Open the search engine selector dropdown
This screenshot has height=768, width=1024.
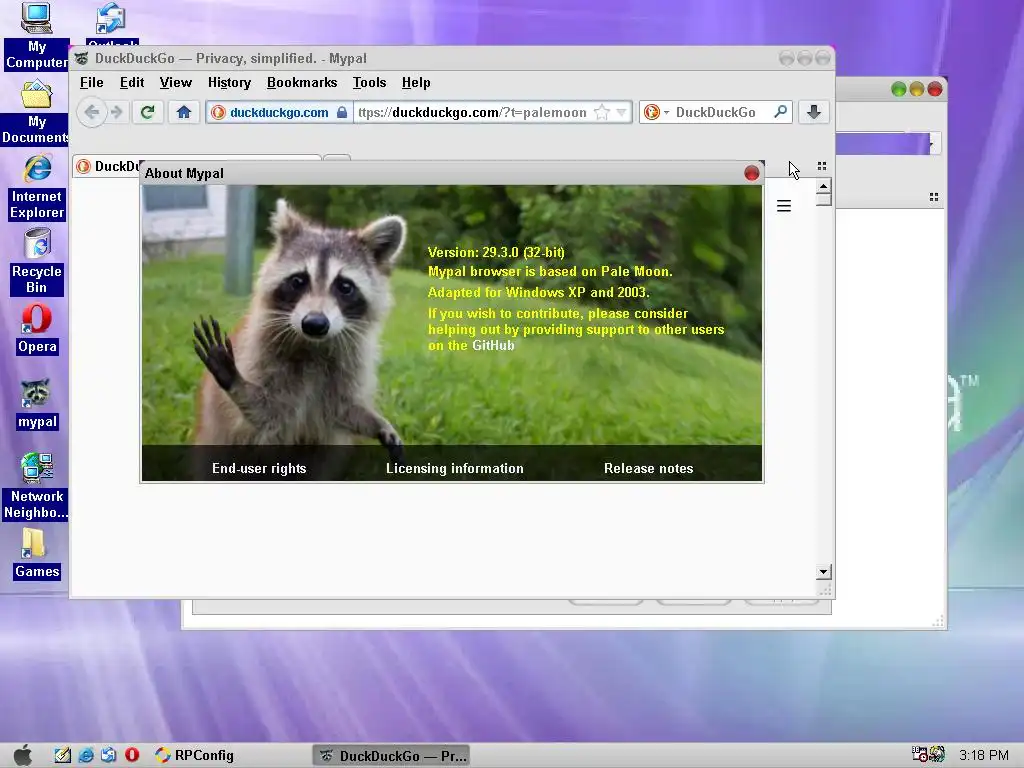pyautogui.click(x=656, y=112)
